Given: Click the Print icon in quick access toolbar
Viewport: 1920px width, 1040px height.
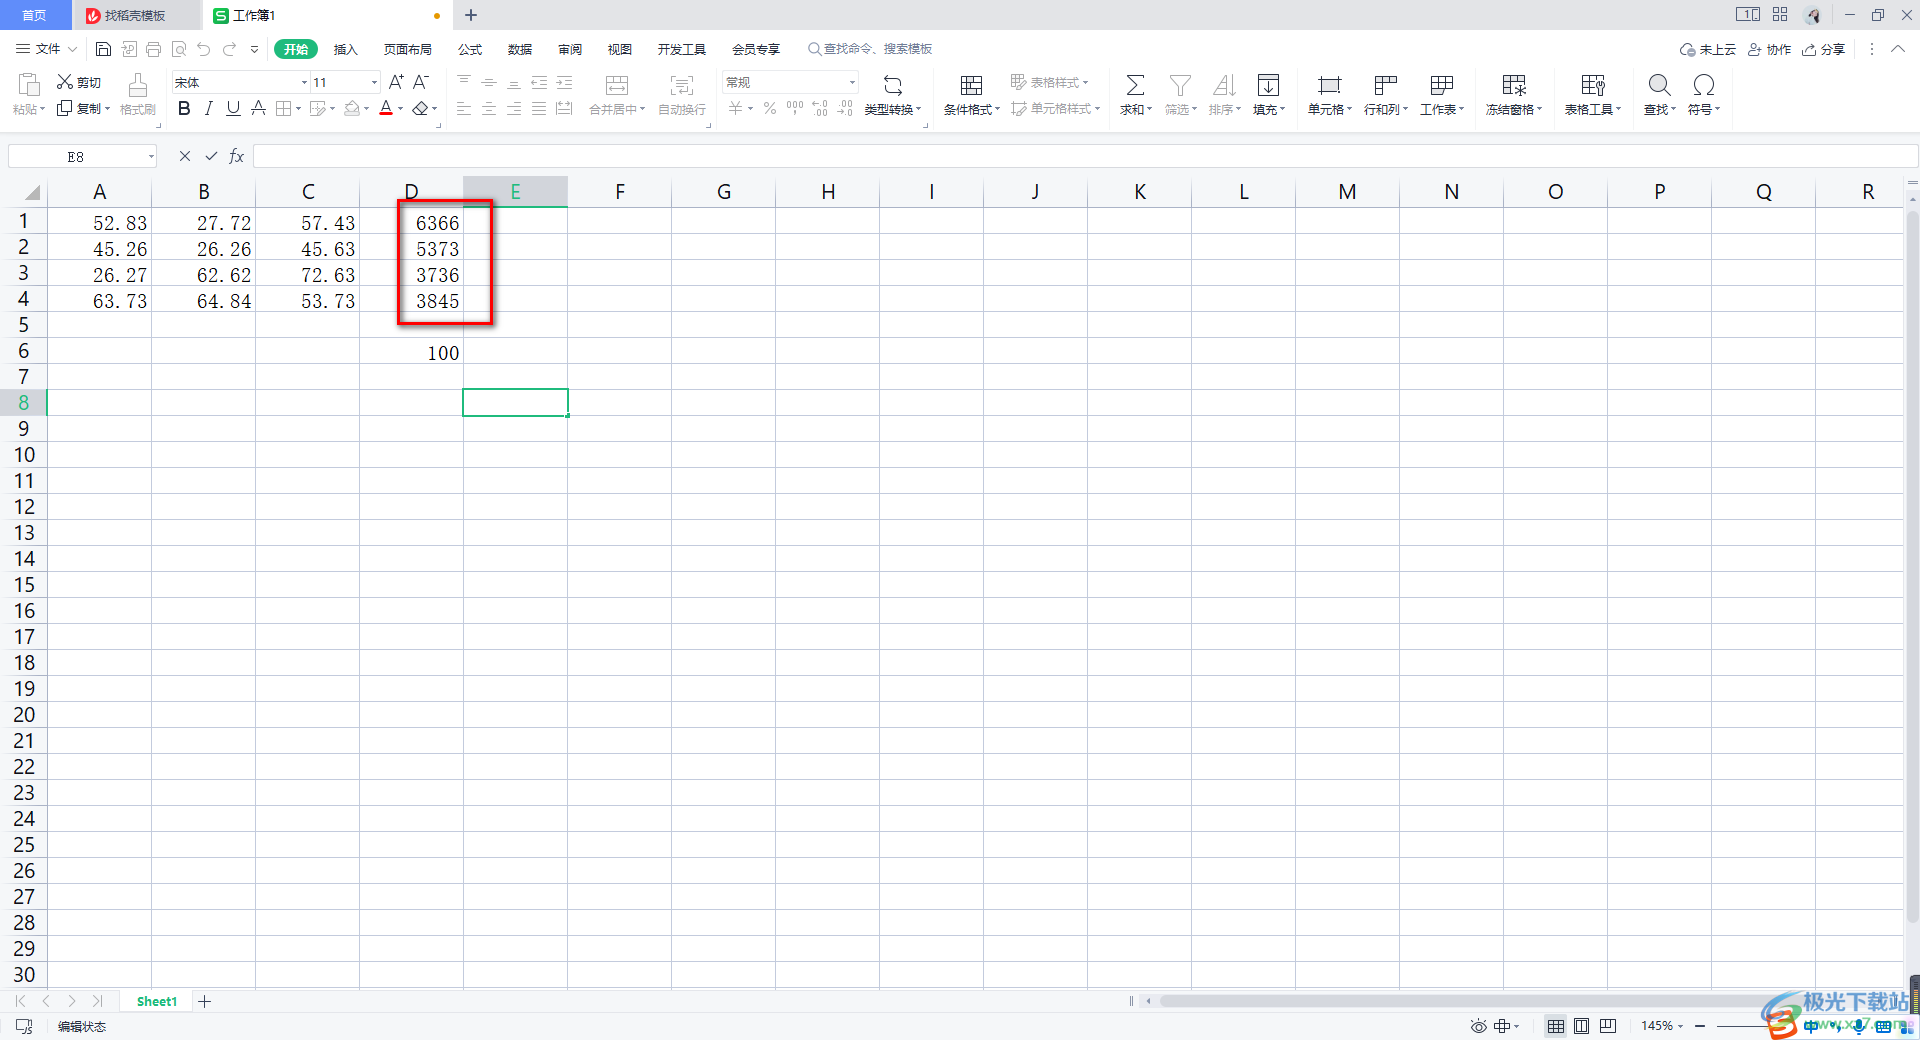Looking at the screenshot, I should 153,49.
